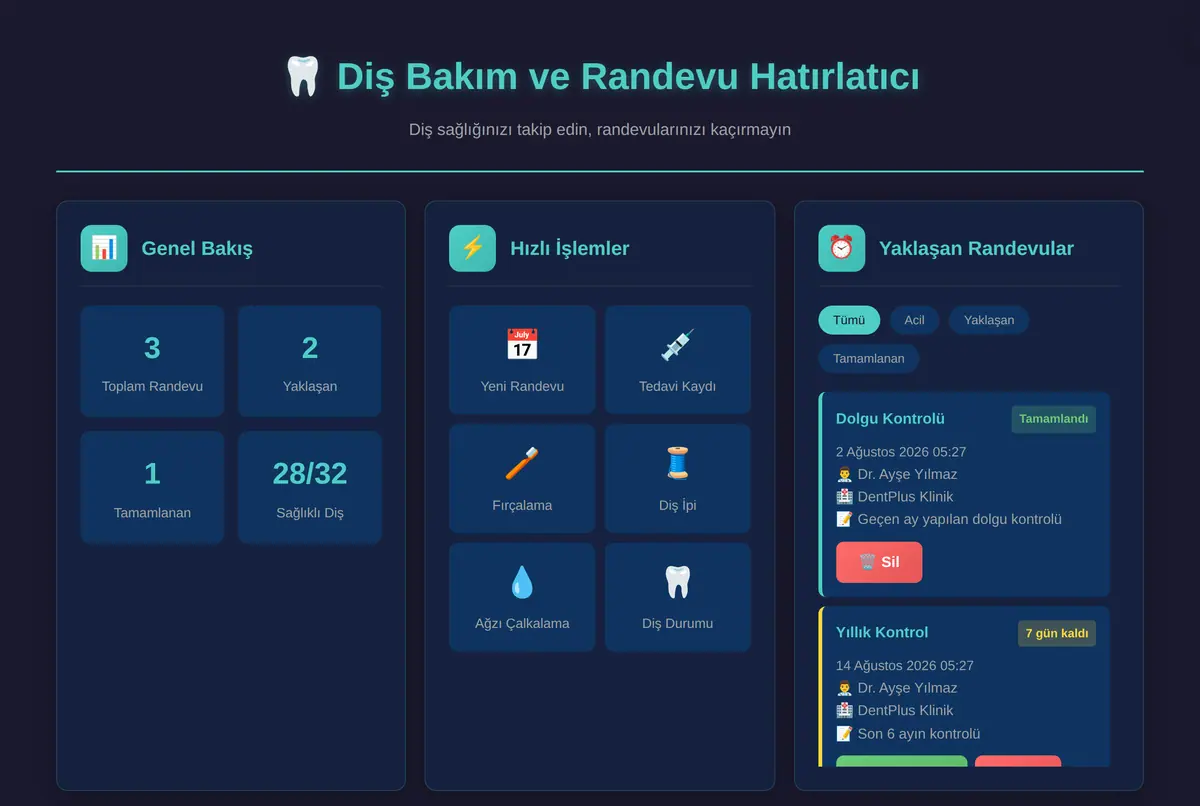Click the Yaklaşan stat card showing 2
1200x806 pixels.
309,361
